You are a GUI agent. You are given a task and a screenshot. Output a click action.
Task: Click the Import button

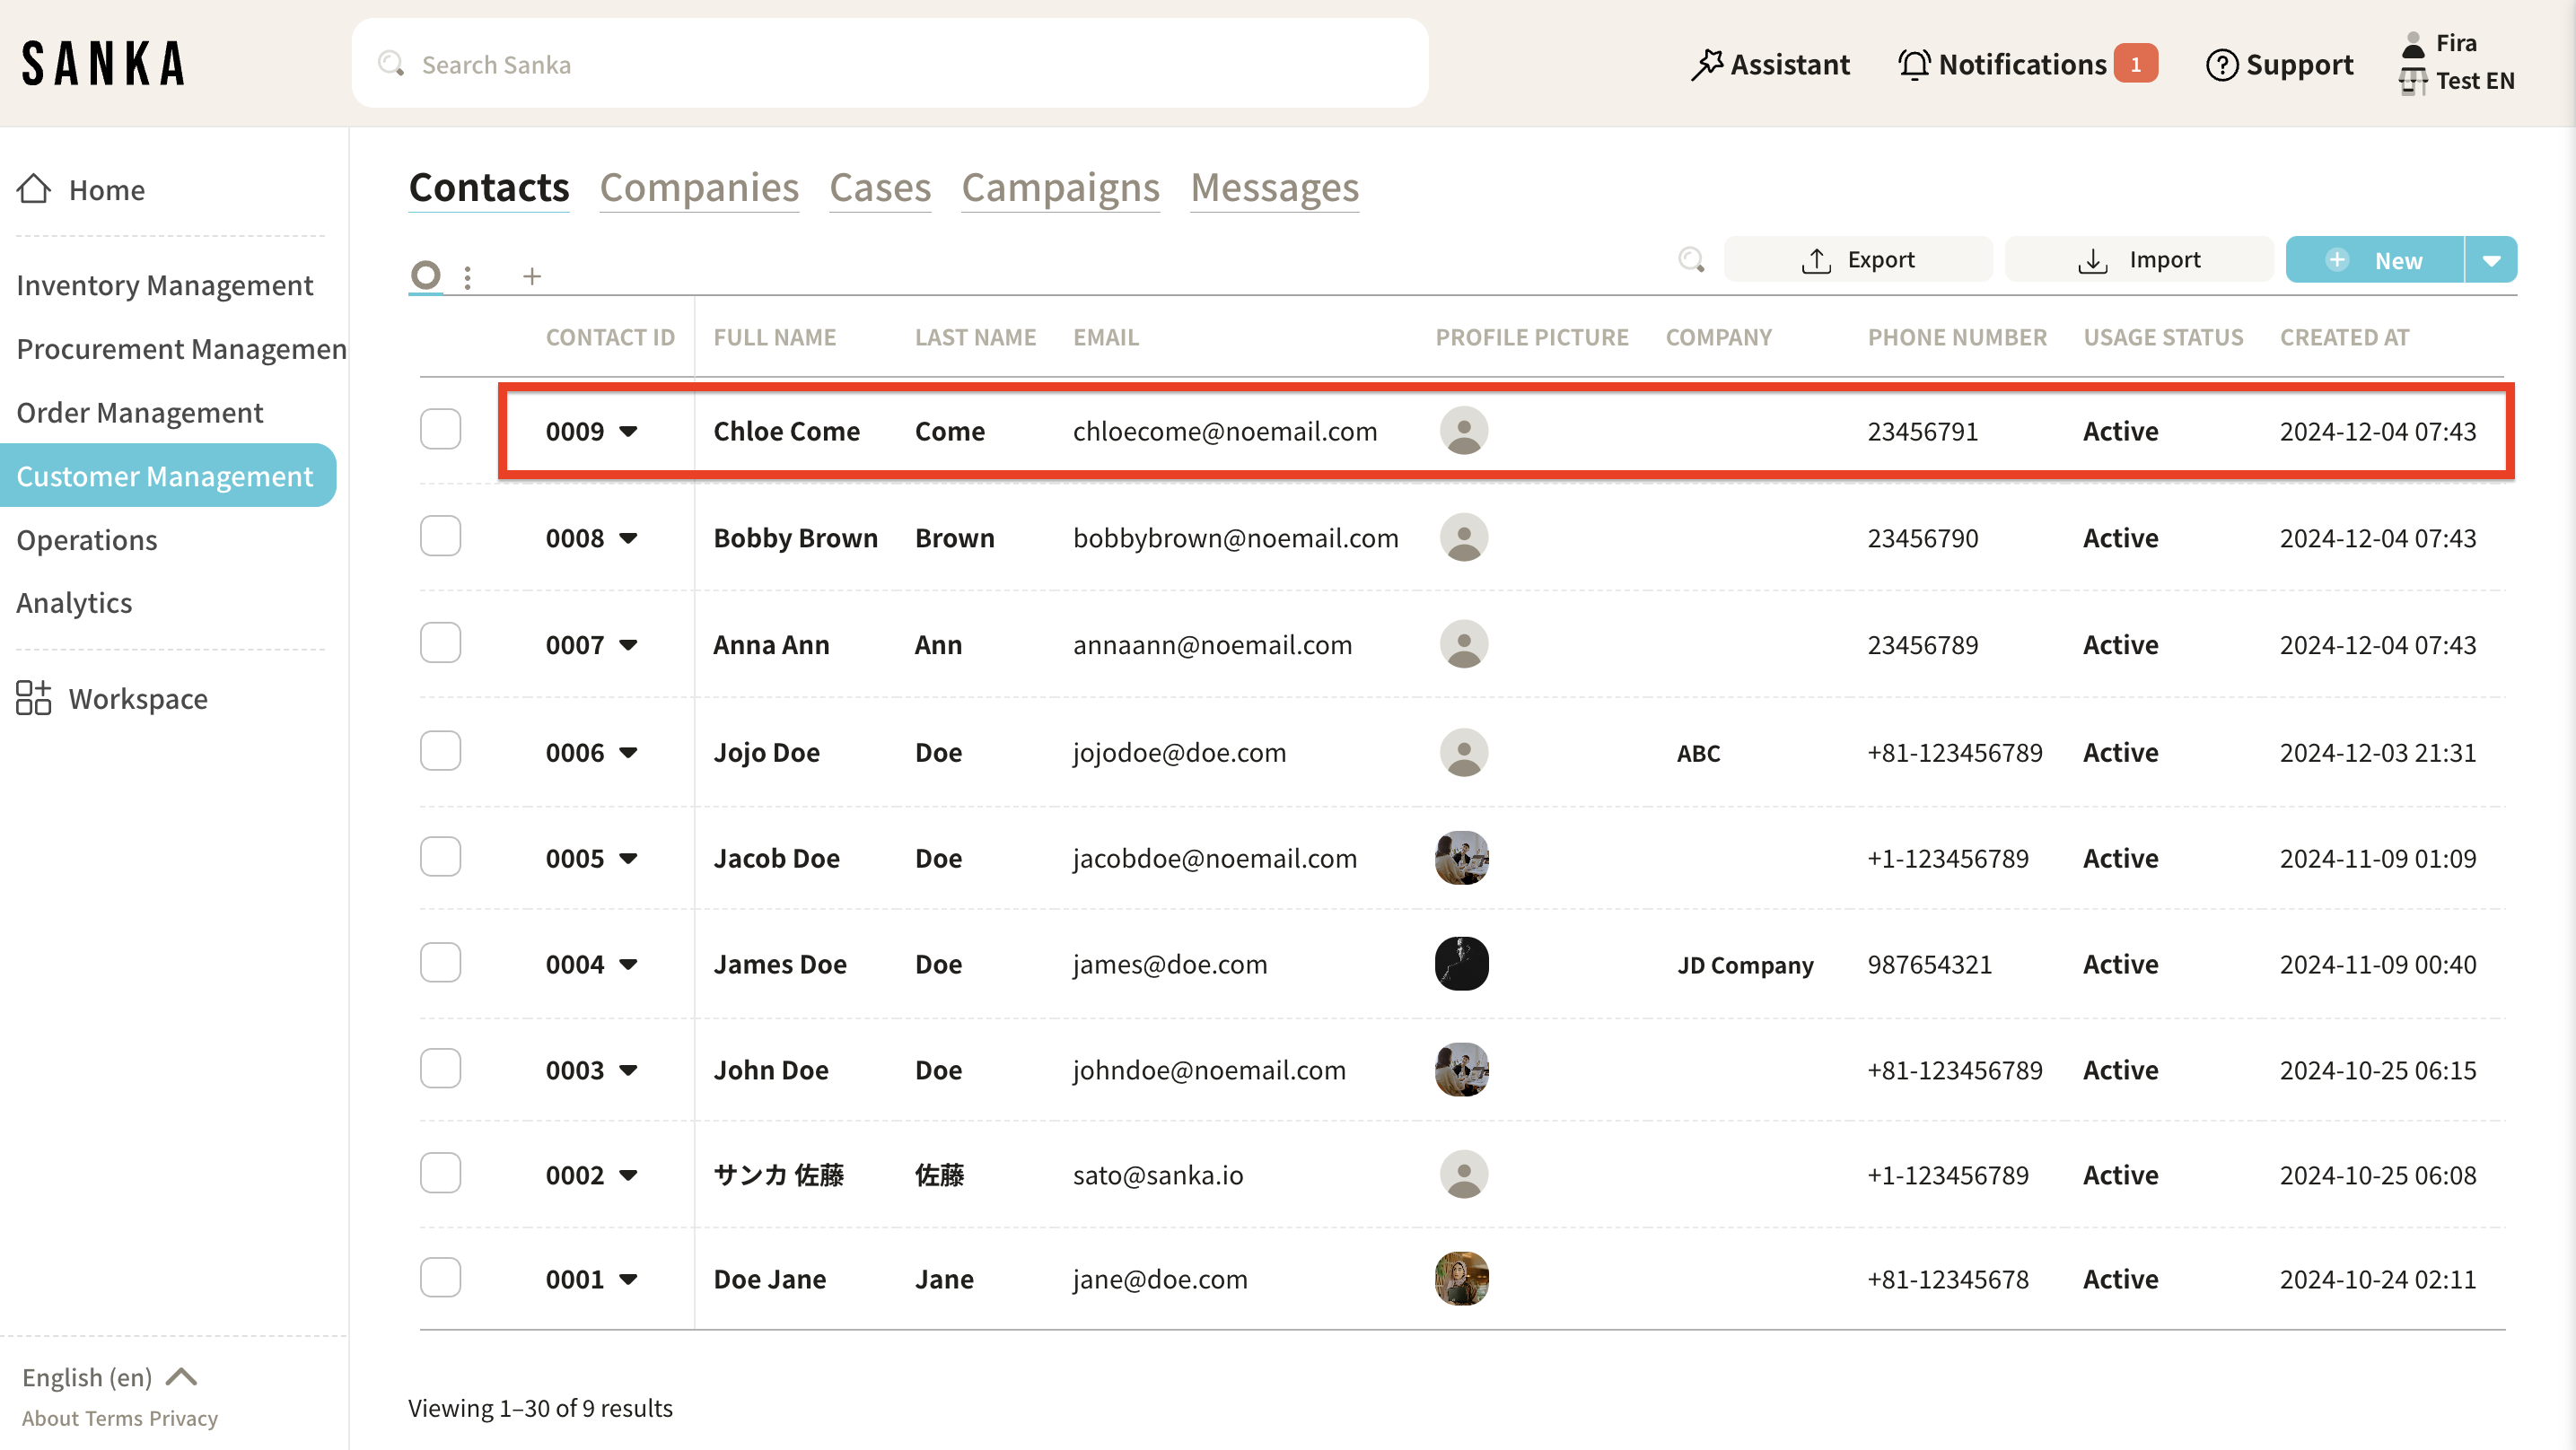2139,260
